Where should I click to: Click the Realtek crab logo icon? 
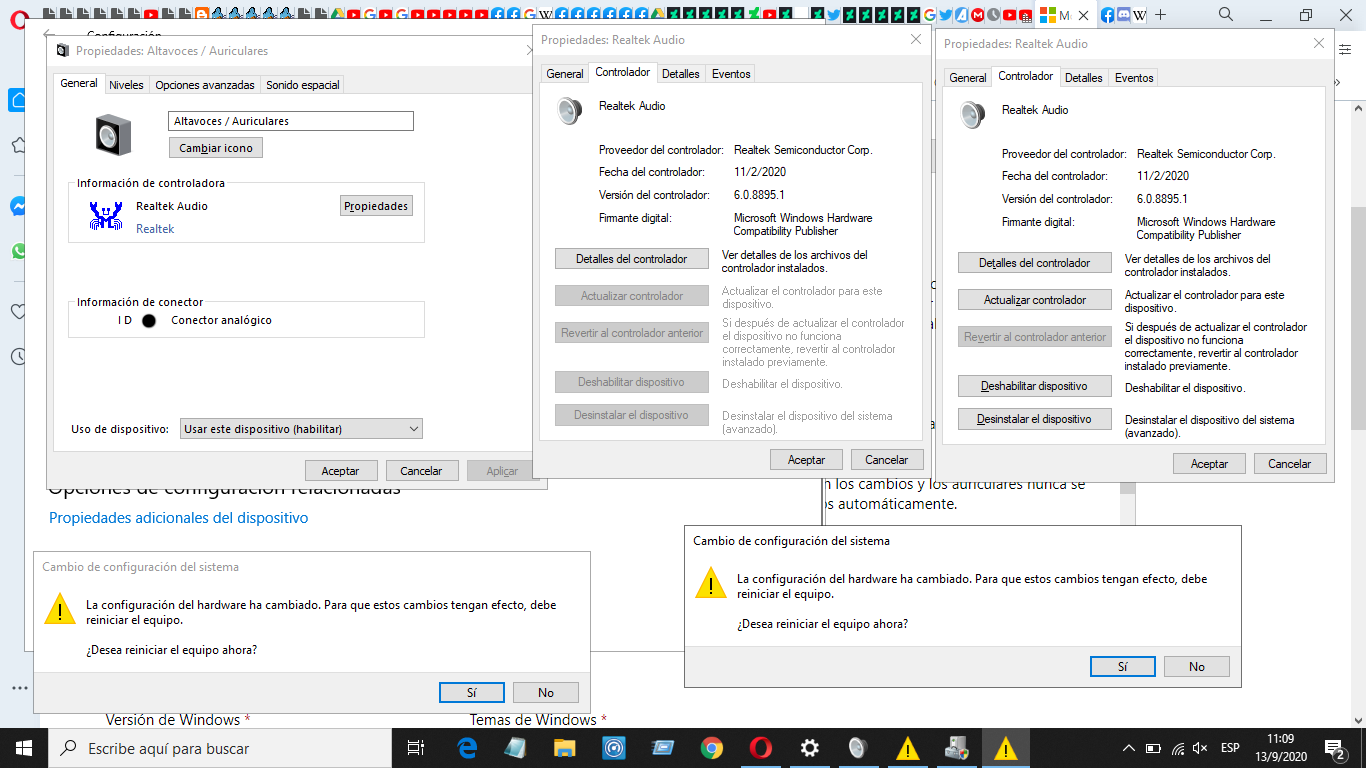(x=104, y=217)
